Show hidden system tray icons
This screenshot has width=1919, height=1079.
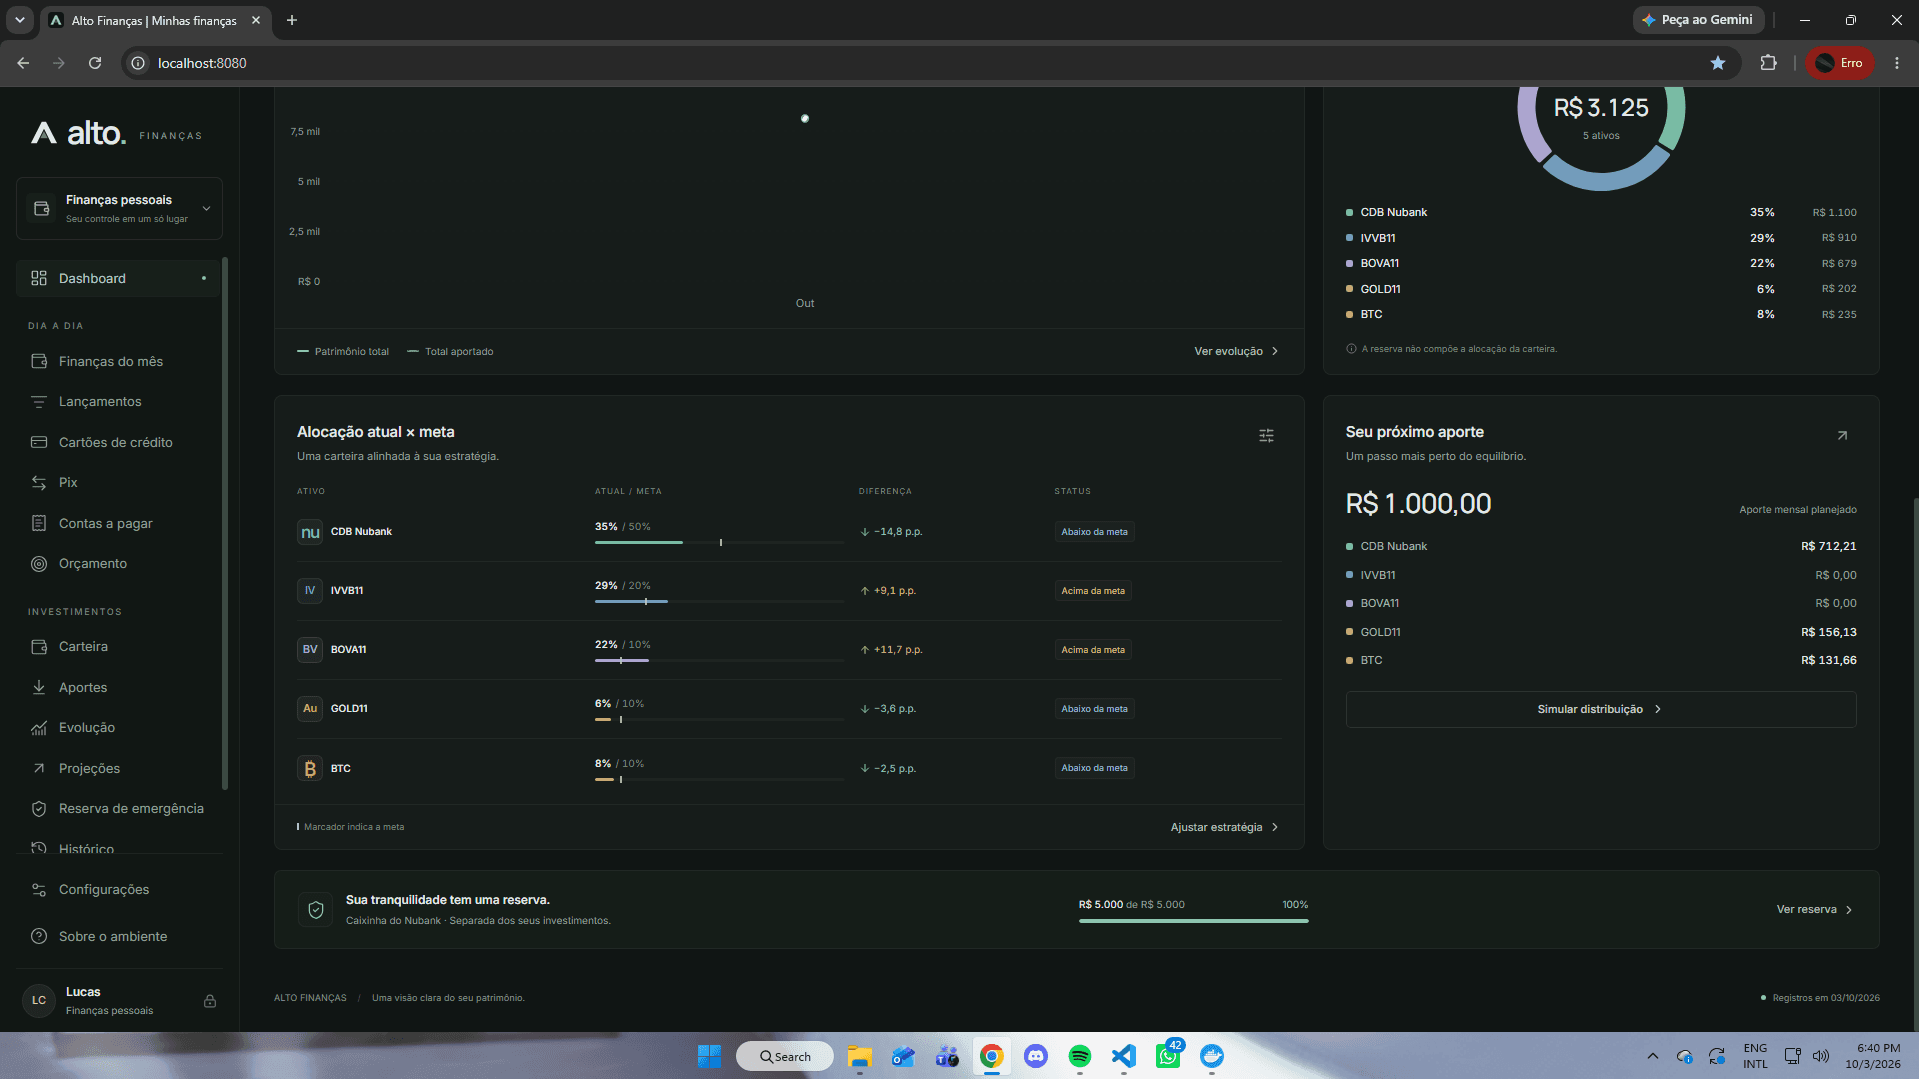(x=1653, y=1056)
